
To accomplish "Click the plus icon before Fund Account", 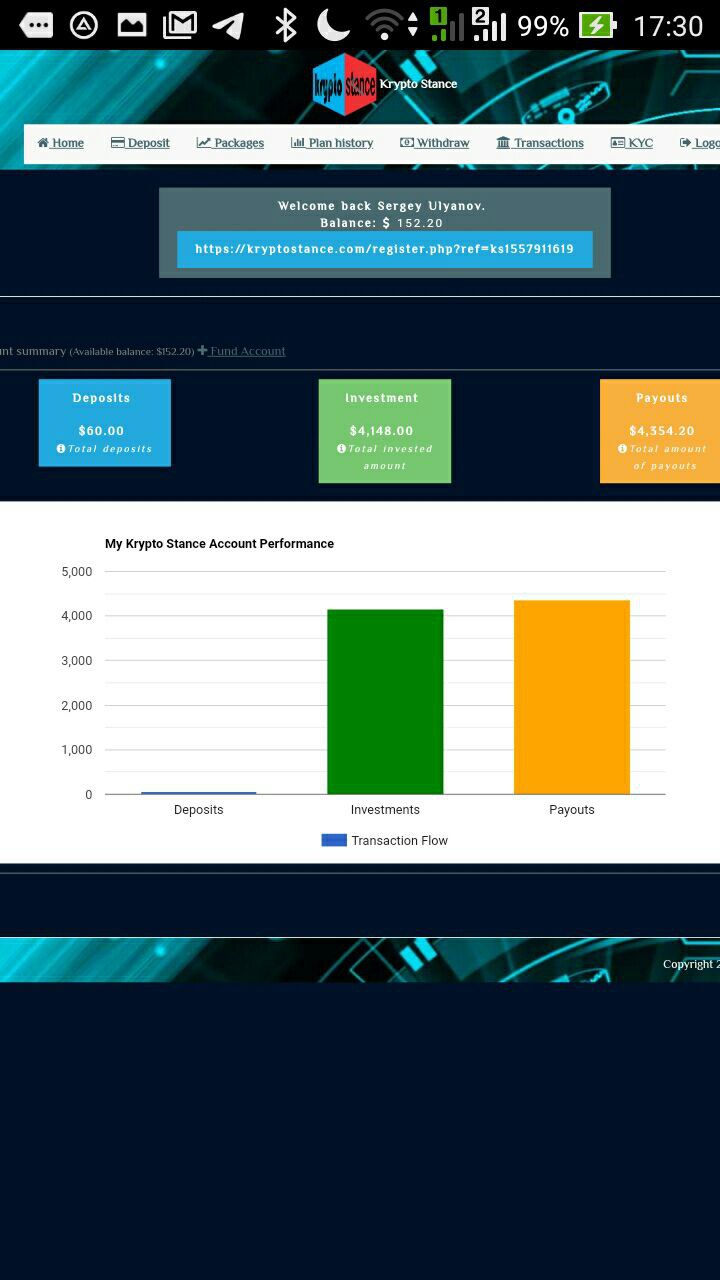I will tap(202, 351).
